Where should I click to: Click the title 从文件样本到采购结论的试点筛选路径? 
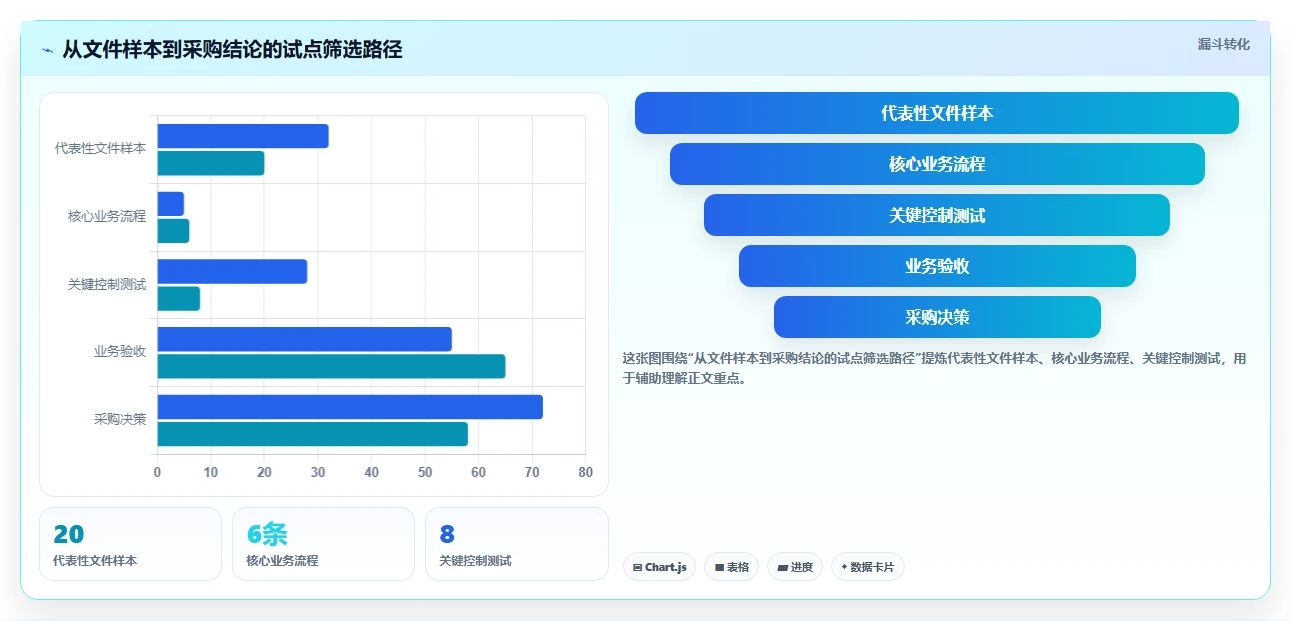click(232, 49)
